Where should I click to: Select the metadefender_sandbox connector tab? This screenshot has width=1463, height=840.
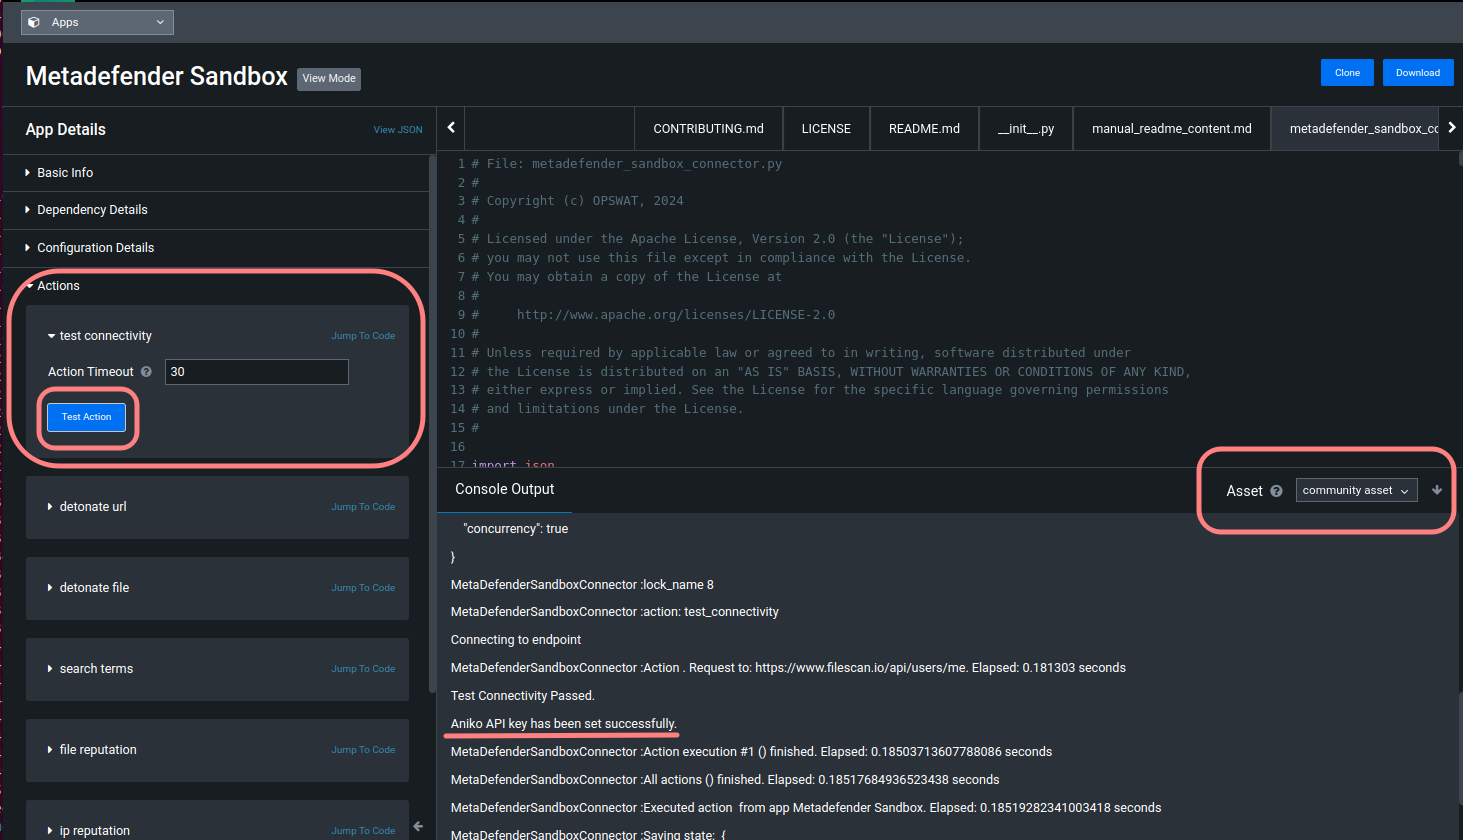(1355, 129)
